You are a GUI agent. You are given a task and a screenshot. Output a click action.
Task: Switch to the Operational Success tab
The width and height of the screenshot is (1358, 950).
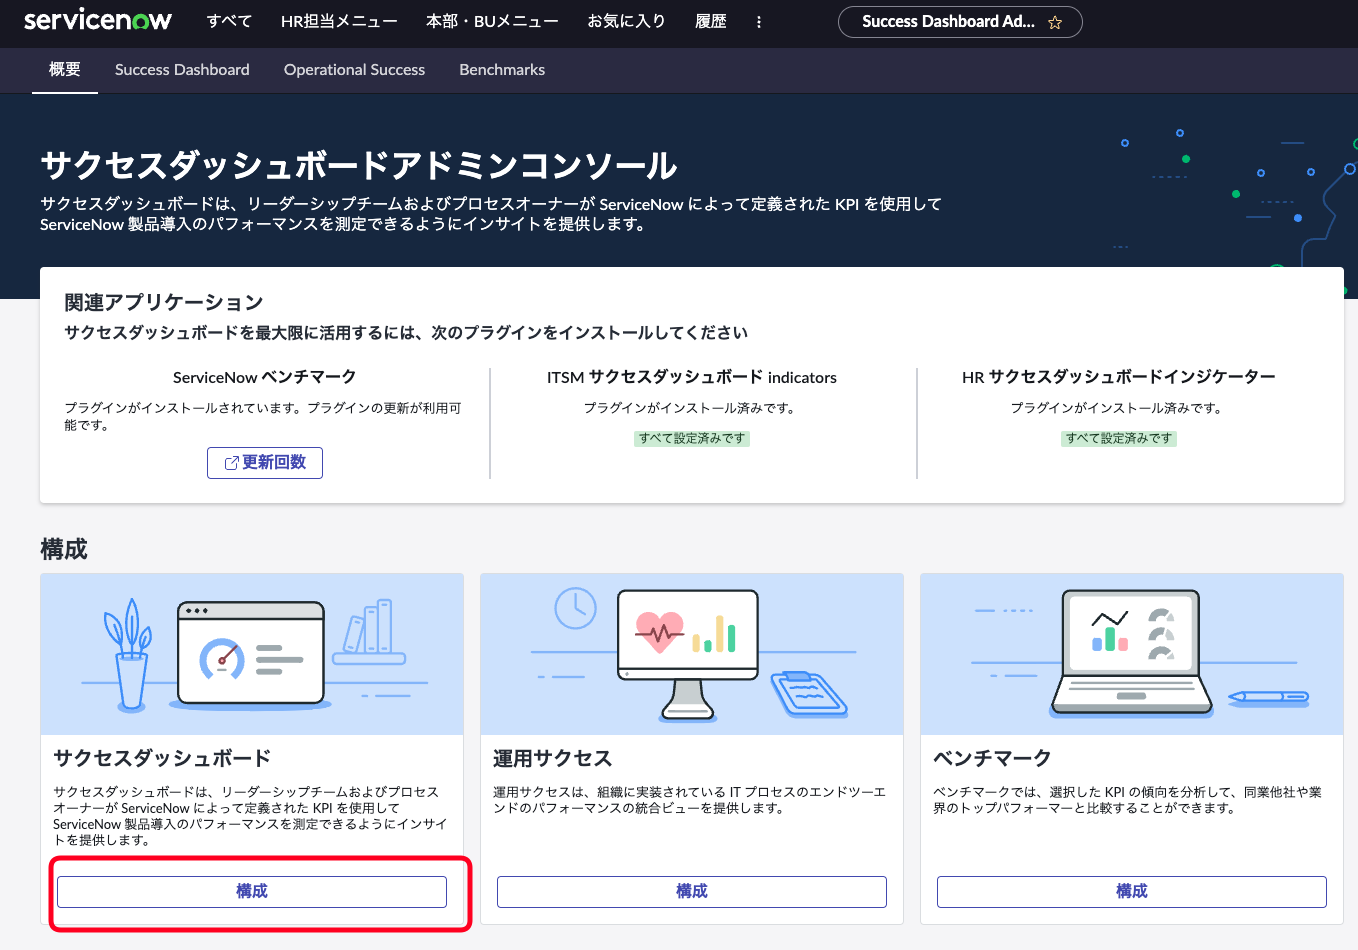coord(354,70)
